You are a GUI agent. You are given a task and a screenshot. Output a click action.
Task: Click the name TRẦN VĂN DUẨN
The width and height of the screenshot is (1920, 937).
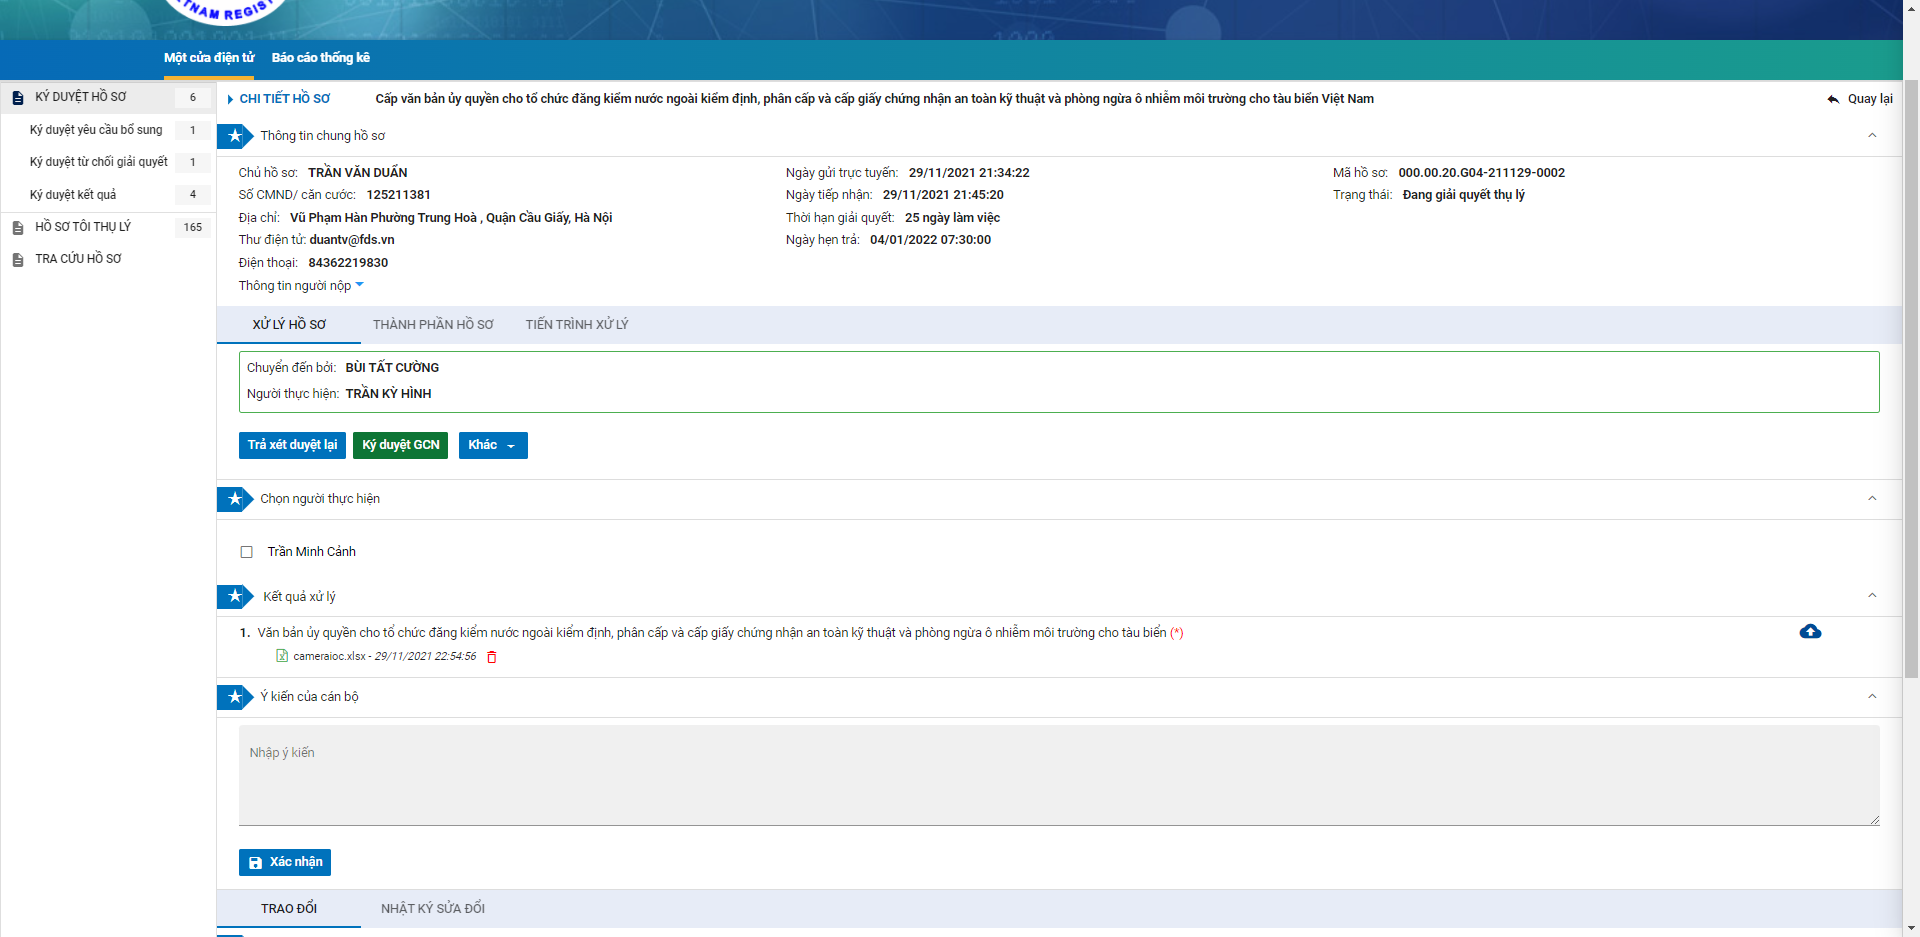357,173
